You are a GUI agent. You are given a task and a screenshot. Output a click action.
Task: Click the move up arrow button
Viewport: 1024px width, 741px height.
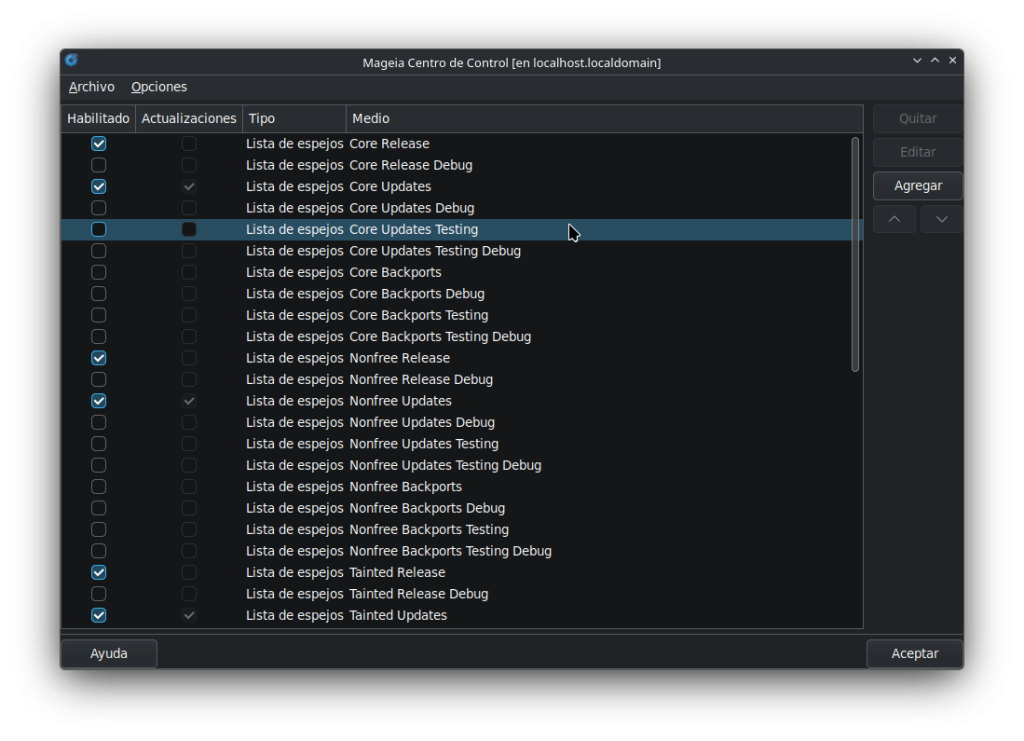click(894, 219)
